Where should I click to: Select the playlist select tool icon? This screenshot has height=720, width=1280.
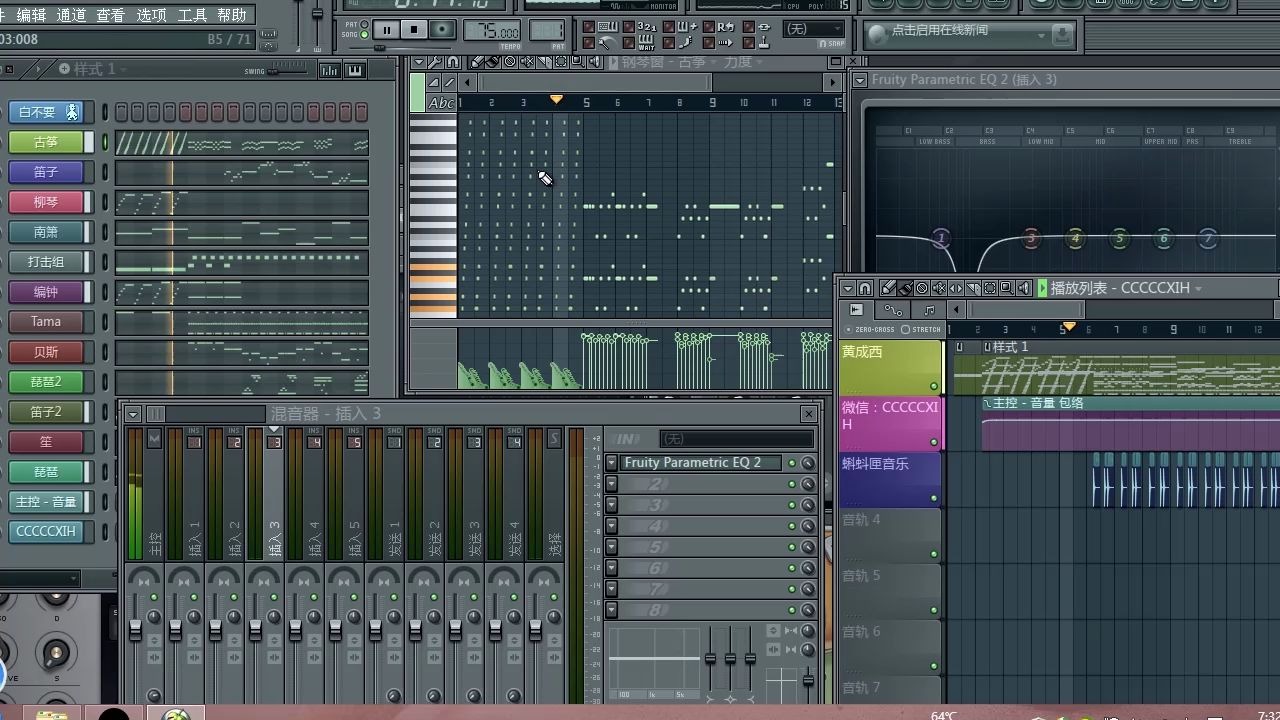(989, 288)
